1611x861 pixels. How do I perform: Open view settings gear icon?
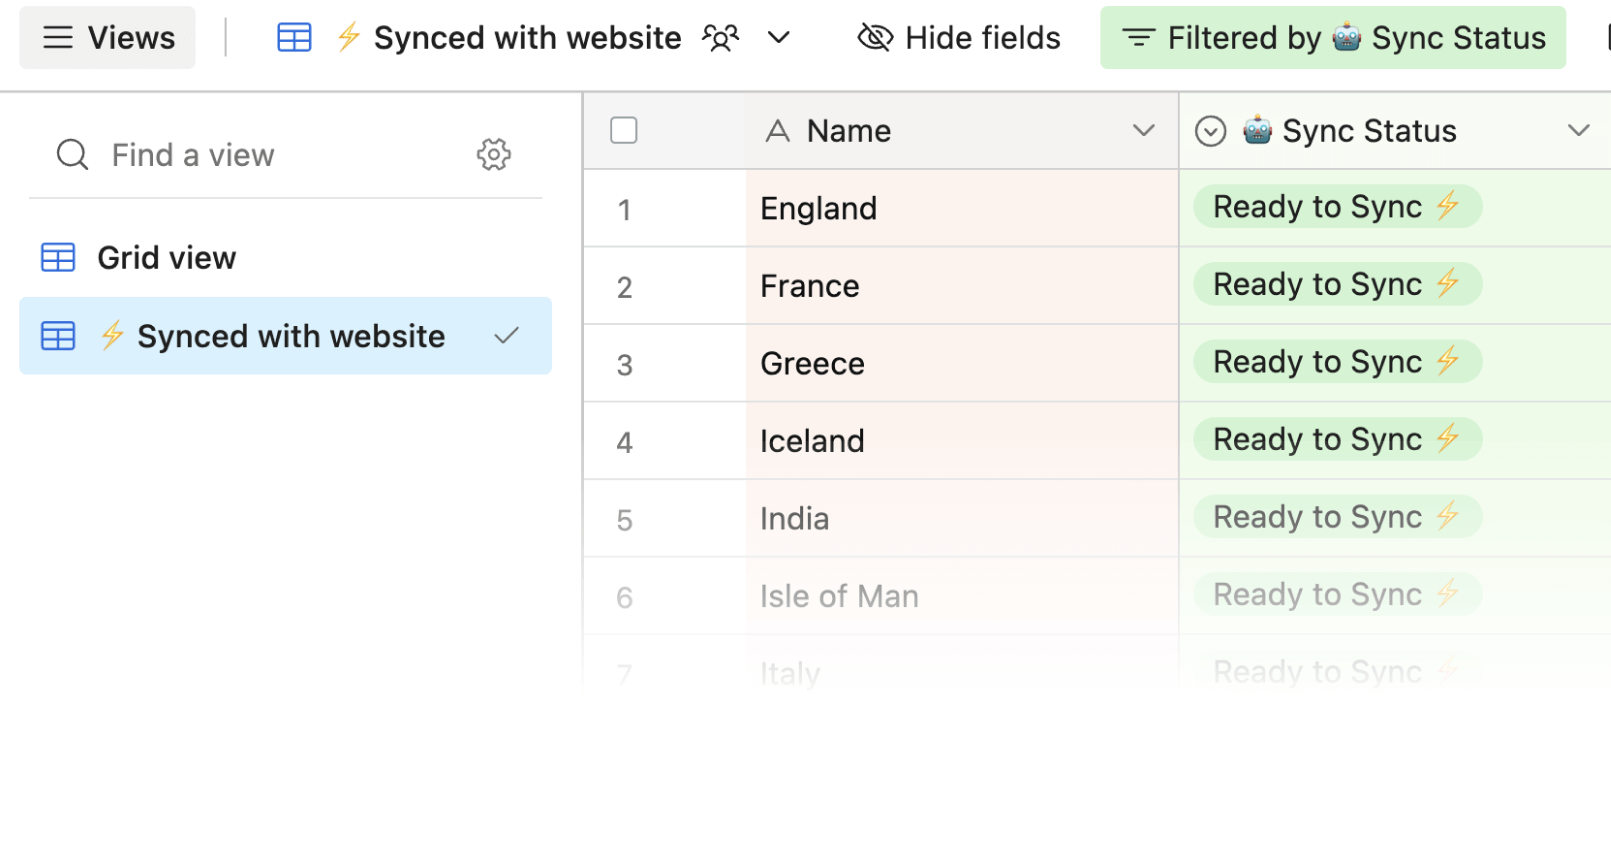click(493, 155)
